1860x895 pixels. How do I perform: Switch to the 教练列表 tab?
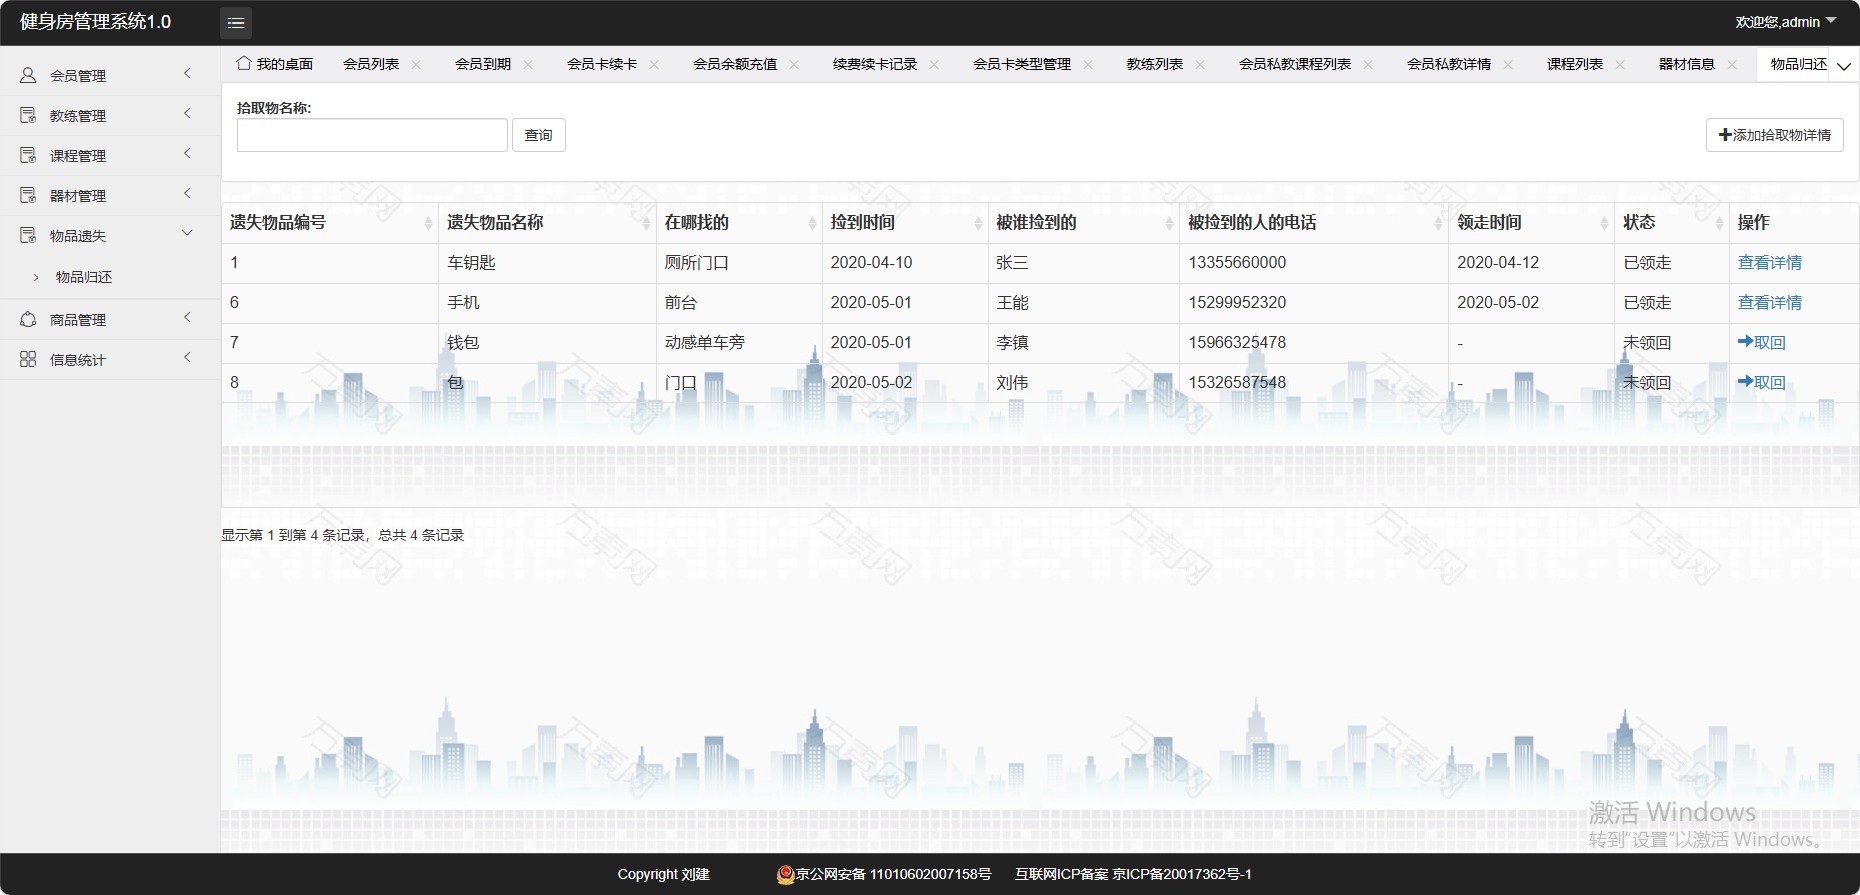1155,64
